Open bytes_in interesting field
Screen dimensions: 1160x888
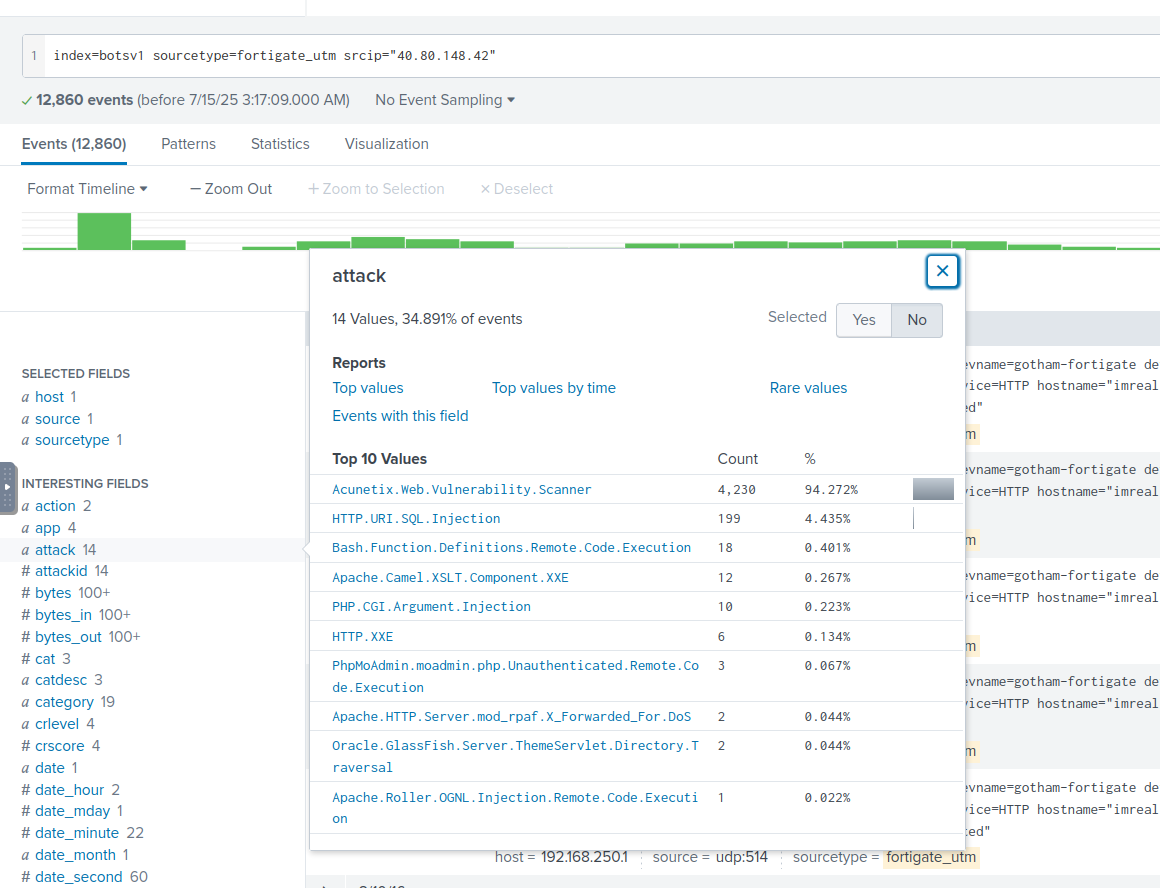click(x=64, y=614)
